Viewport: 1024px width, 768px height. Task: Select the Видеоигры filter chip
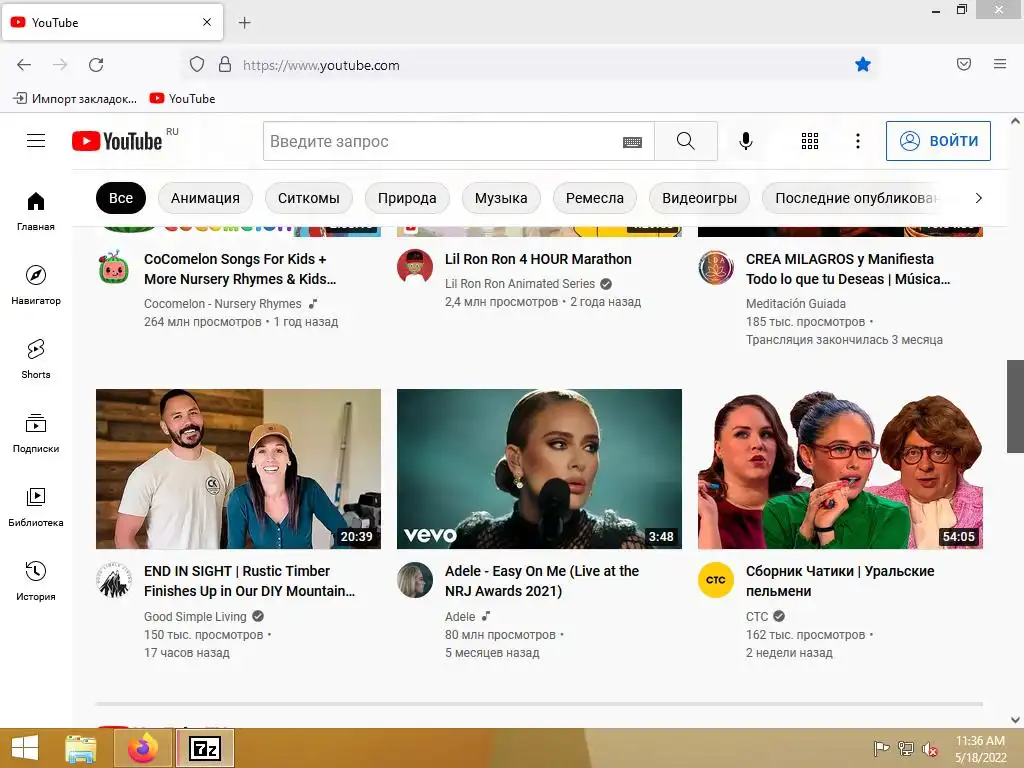(699, 198)
